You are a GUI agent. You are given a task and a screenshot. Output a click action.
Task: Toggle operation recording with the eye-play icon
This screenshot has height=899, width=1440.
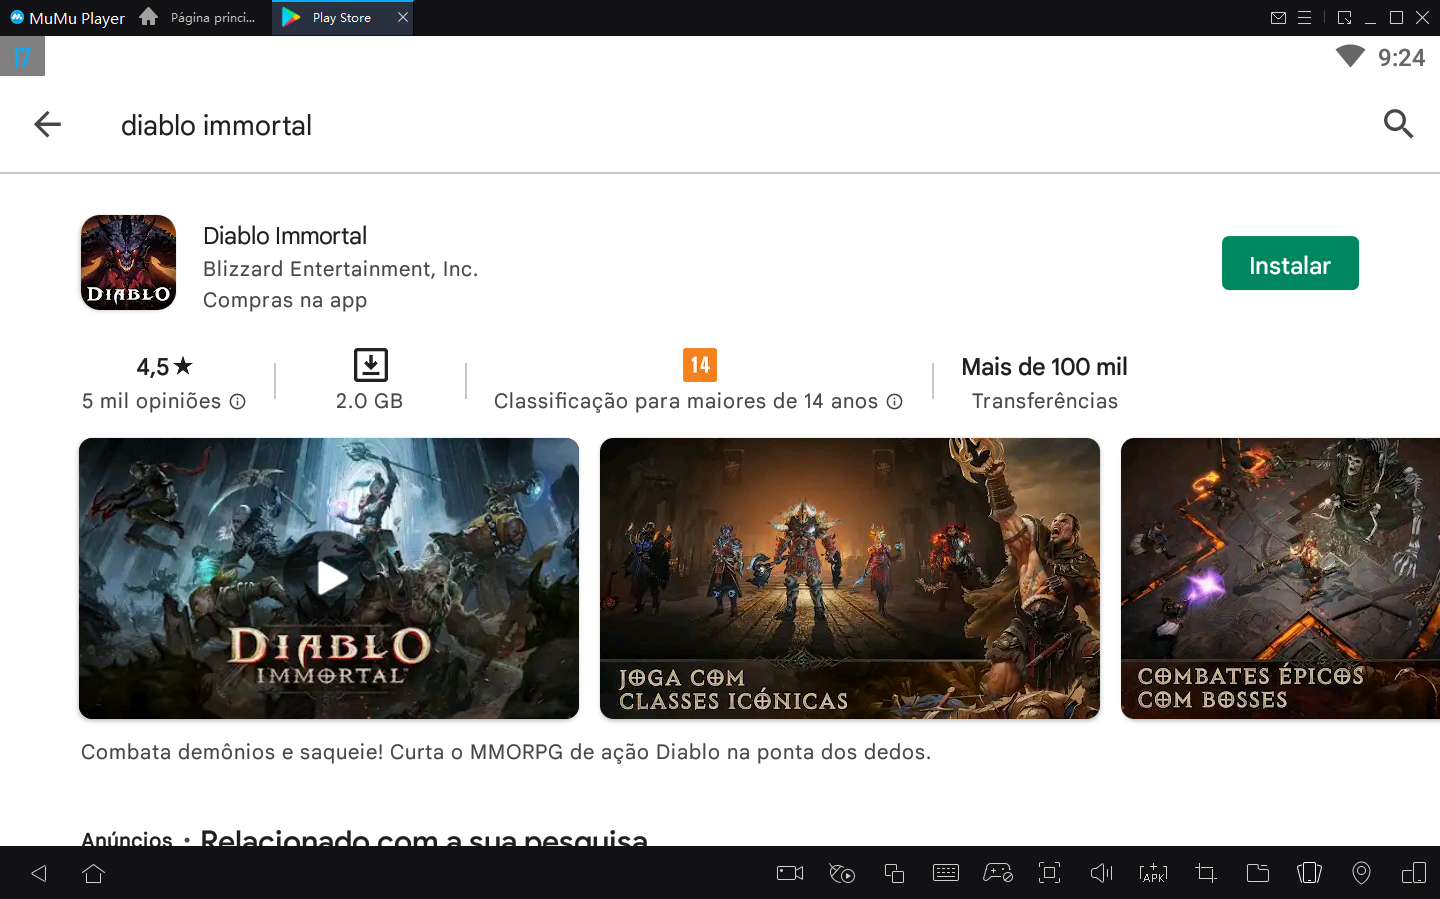tap(841, 873)
